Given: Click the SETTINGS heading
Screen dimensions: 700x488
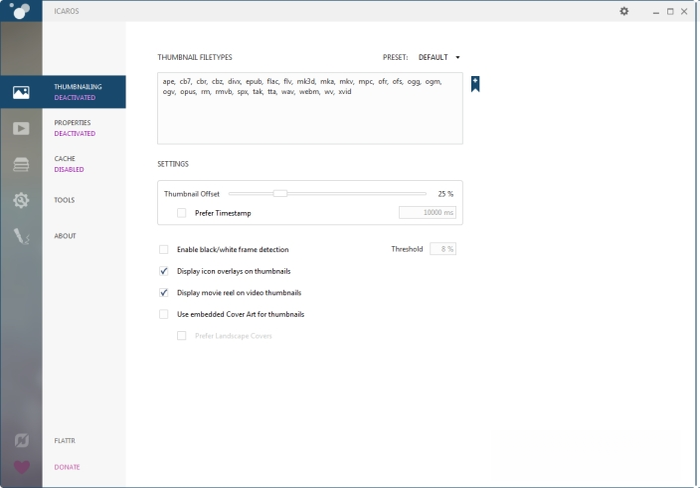Looking at the screenshot, I should click(x=173, y=164).
